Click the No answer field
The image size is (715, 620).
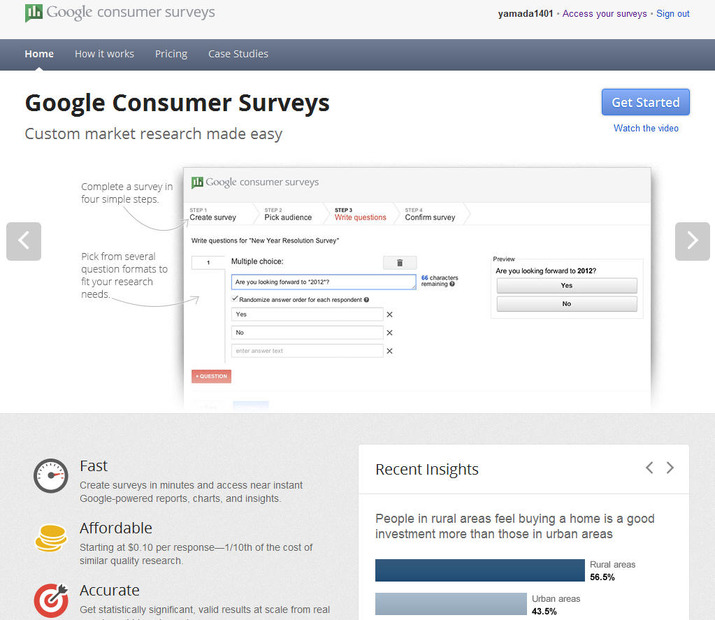point(307,333)
